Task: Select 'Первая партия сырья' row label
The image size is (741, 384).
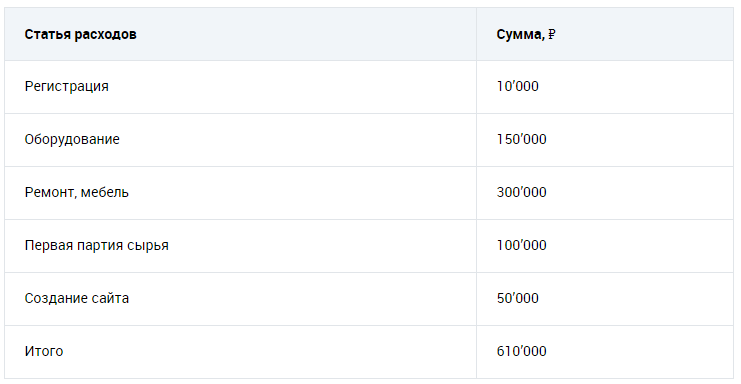Action: (96, 246)
